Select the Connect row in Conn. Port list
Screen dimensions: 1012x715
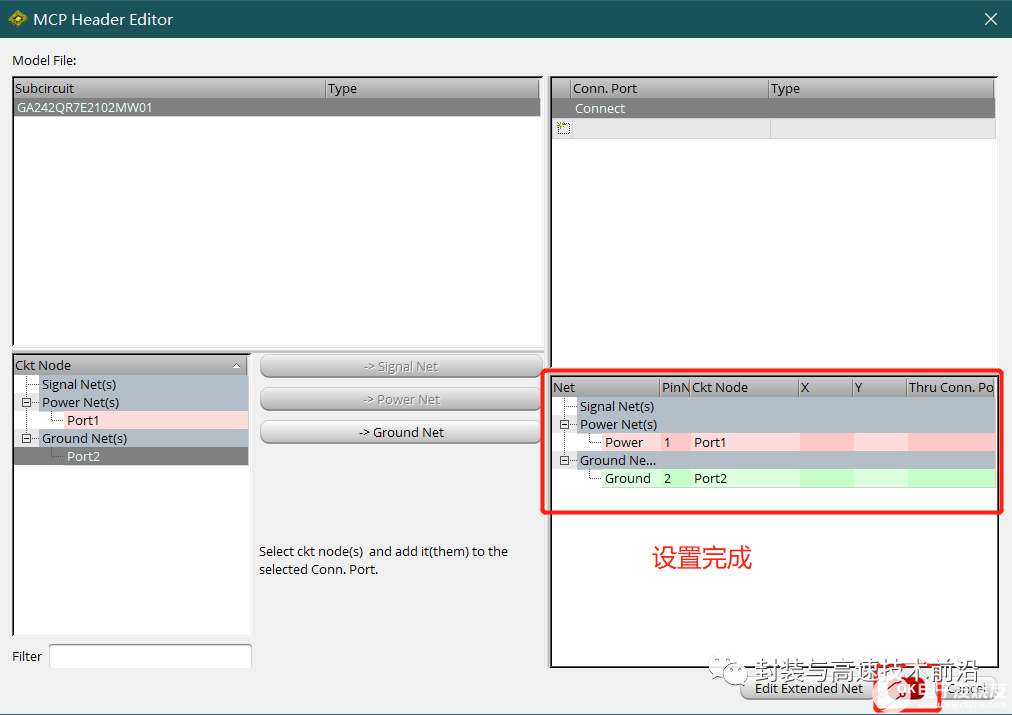pos(773,108)
